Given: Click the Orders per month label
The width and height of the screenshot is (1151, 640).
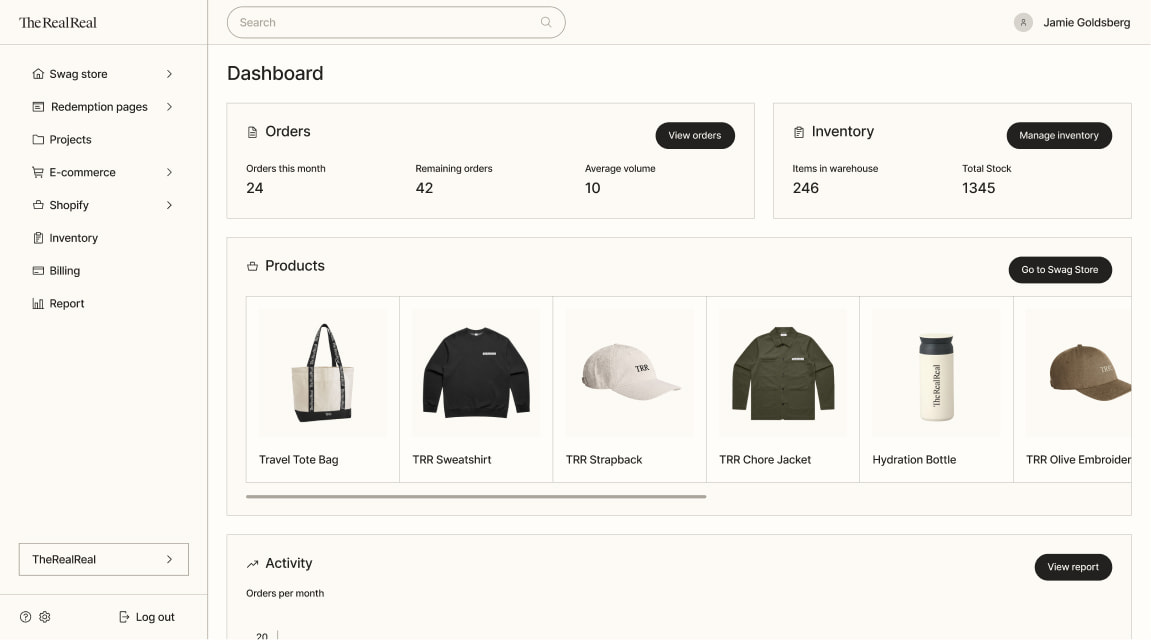Looking at the screenshot, I should 285,594.
